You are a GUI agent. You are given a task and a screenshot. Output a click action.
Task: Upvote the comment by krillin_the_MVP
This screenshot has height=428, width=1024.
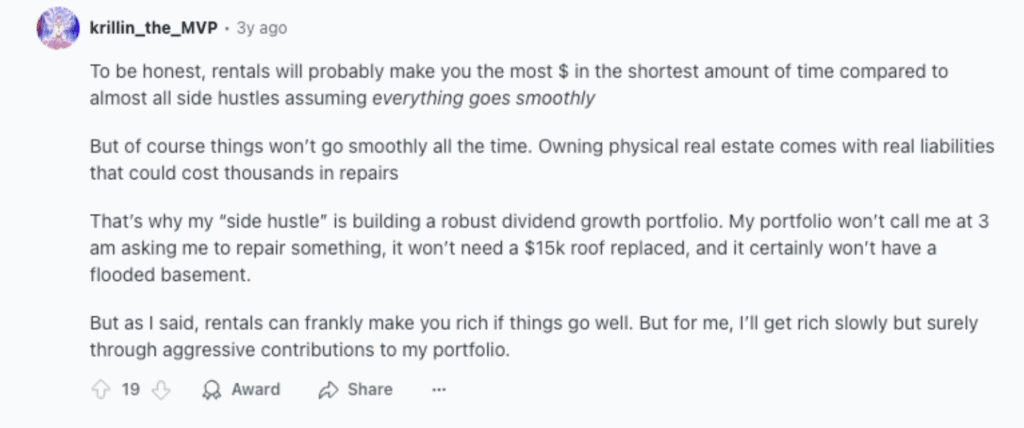pos(101,390)
